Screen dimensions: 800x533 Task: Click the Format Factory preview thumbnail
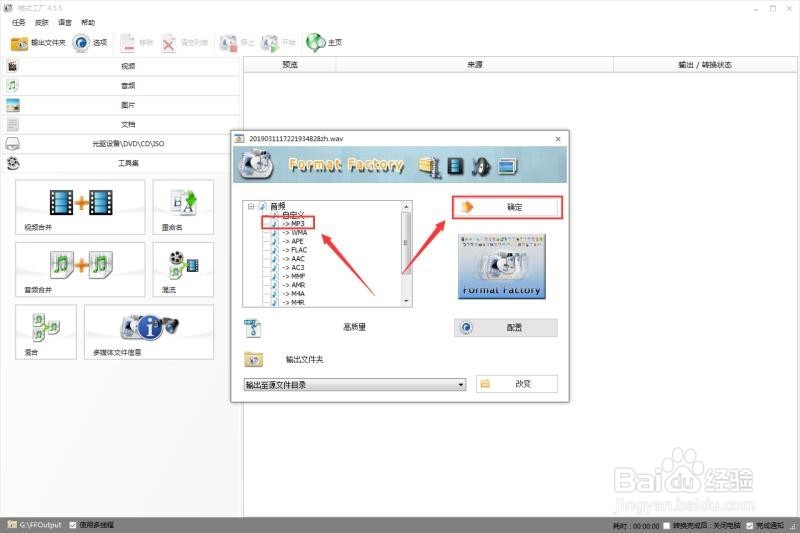point(502,266)
